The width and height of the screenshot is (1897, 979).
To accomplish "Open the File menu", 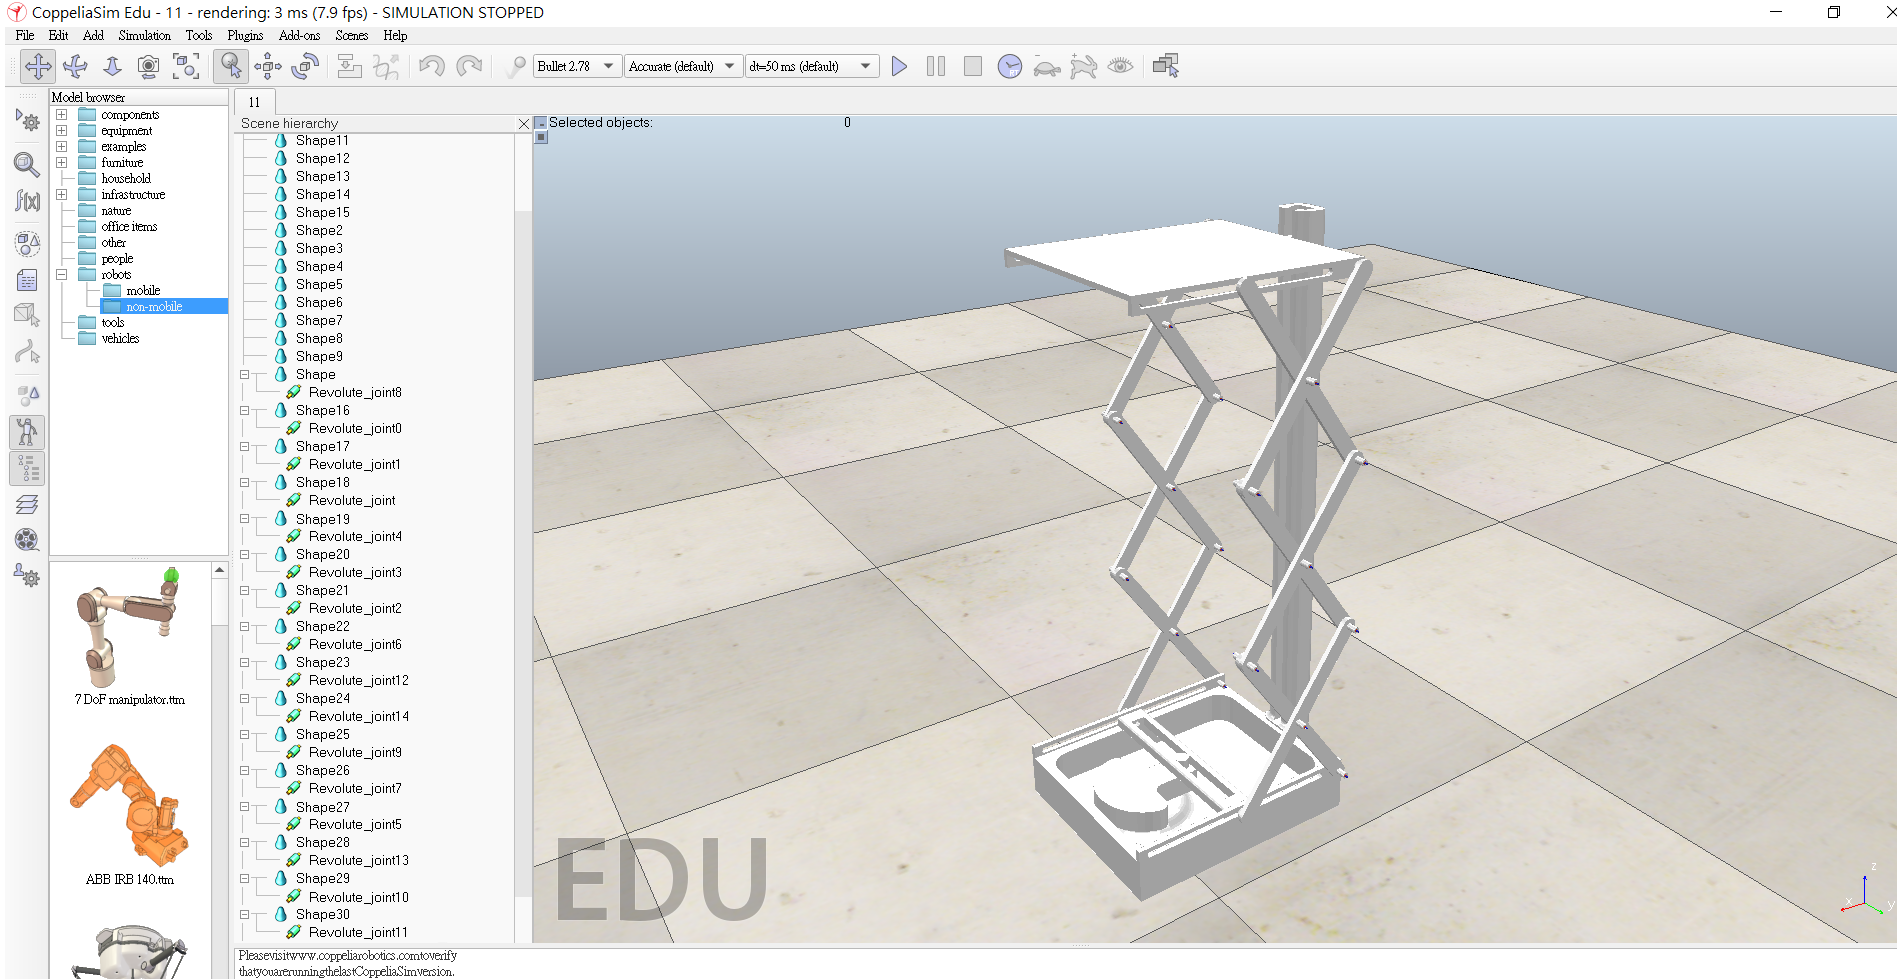I will 25,35.
